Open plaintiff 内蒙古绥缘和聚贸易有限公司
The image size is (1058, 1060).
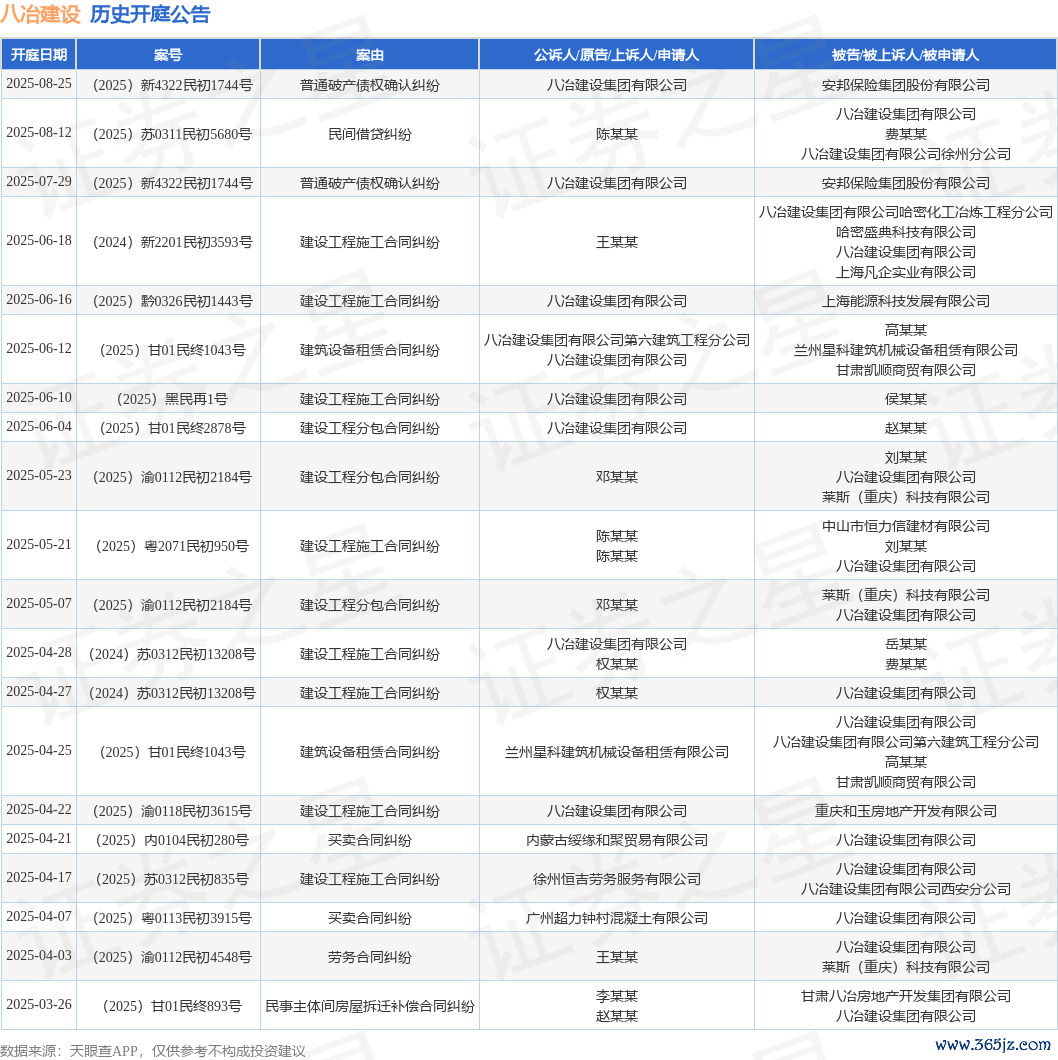616,840
